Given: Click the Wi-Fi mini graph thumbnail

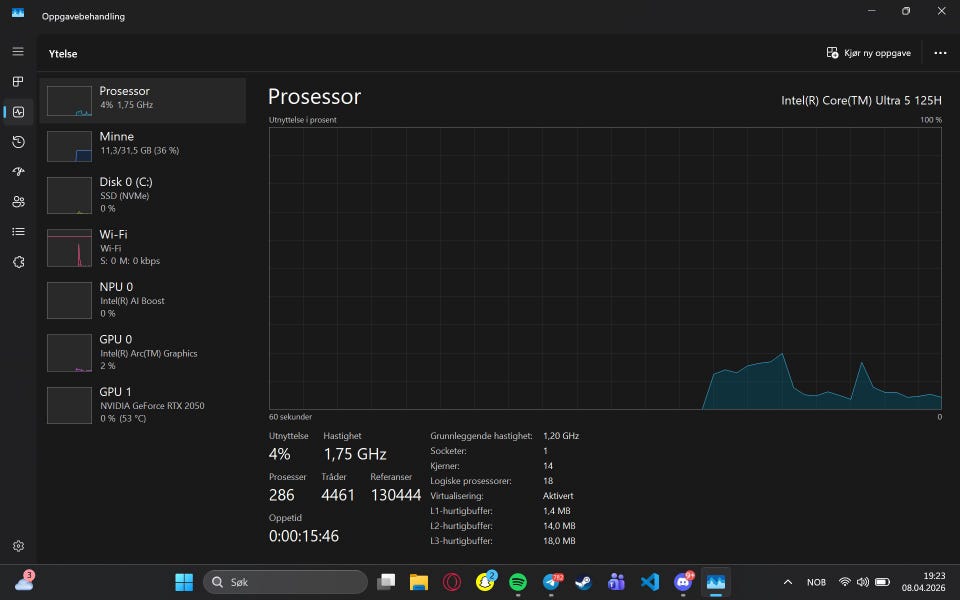Looking at the screenshot, I should (69, 248).
